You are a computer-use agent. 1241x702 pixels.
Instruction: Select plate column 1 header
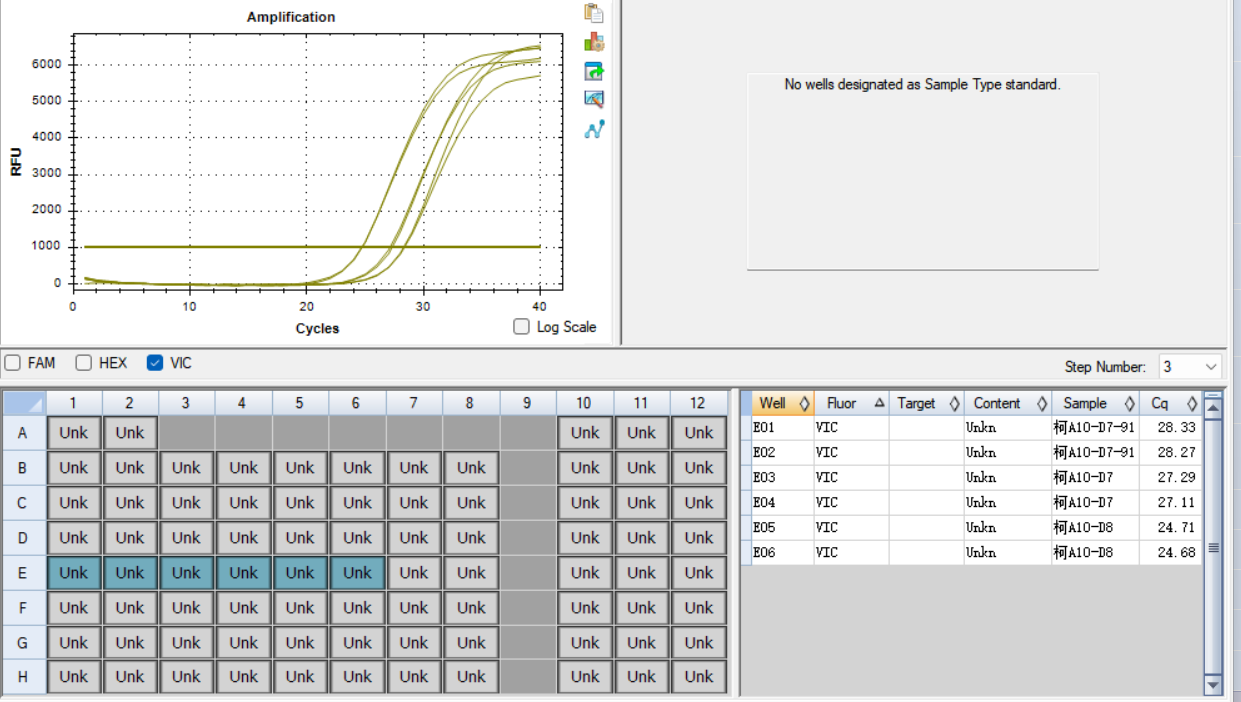pyautogui.click(x=73, y=403)
